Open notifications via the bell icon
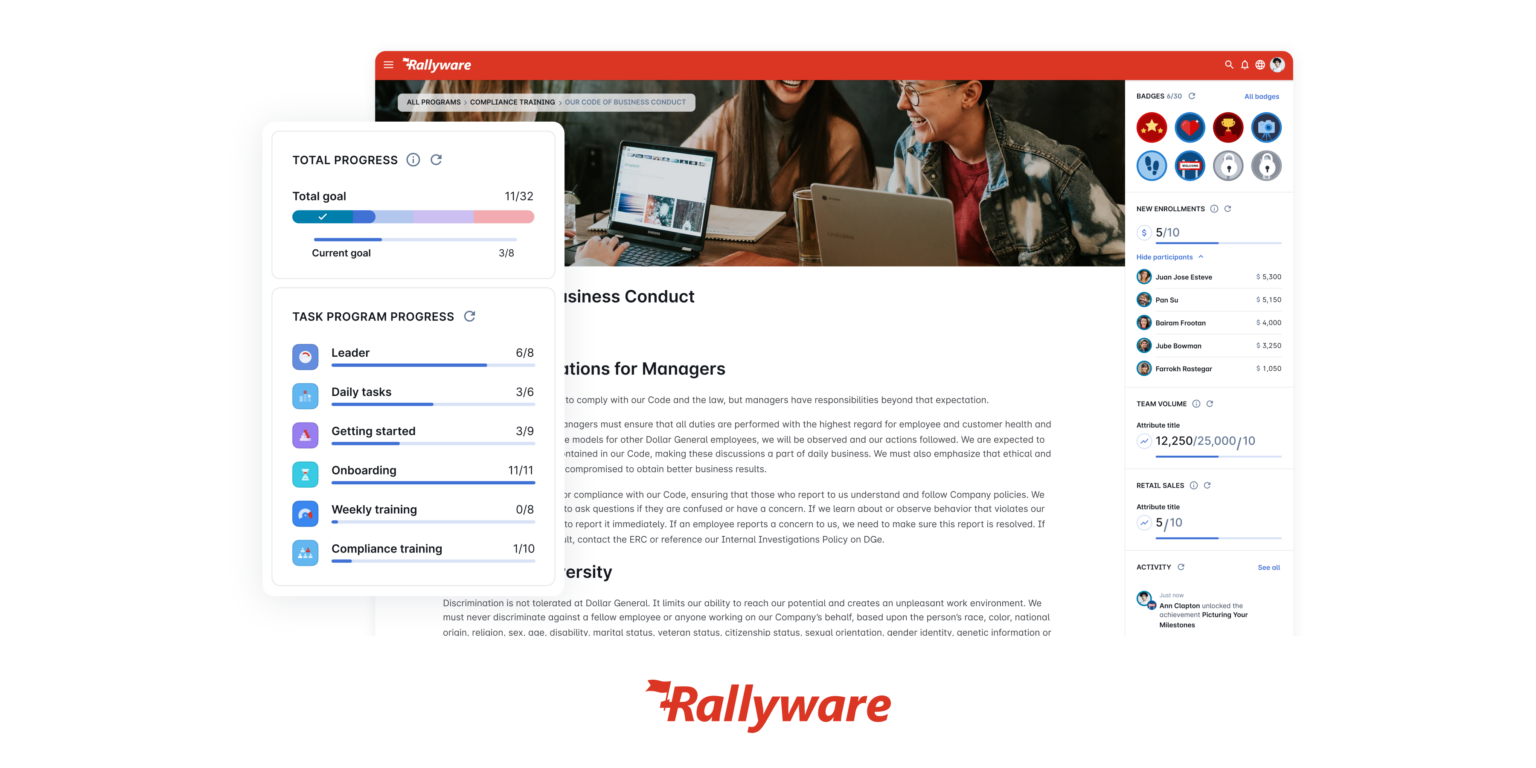Viewport: 1536px width, 768px height. pos(1244,64)
